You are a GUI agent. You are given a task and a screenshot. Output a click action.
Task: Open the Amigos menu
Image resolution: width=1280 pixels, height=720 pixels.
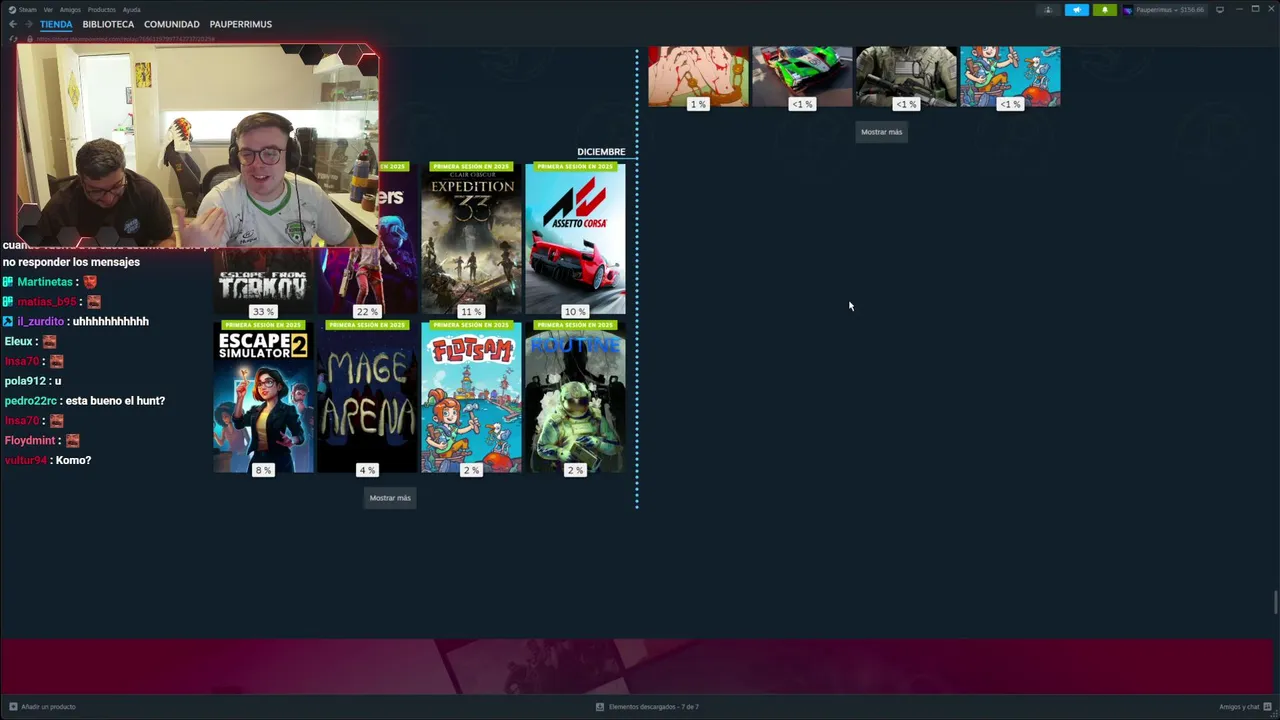tap(70, 9)
